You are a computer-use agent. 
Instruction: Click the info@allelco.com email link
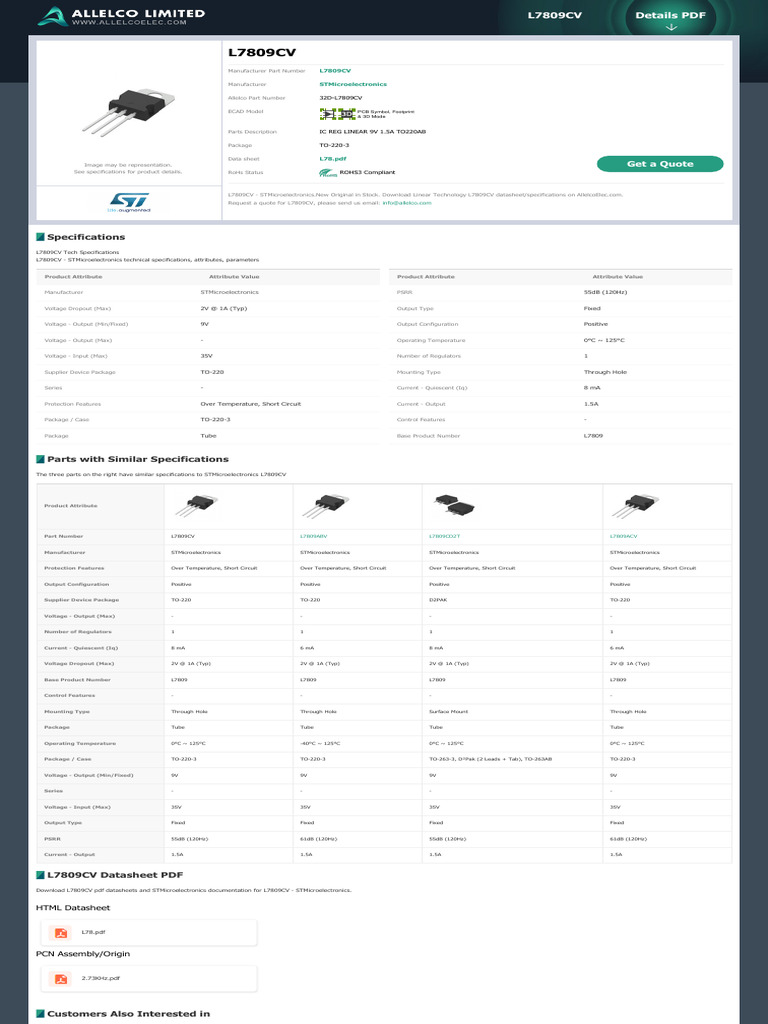pyautogui.click(x=407, y=203)
